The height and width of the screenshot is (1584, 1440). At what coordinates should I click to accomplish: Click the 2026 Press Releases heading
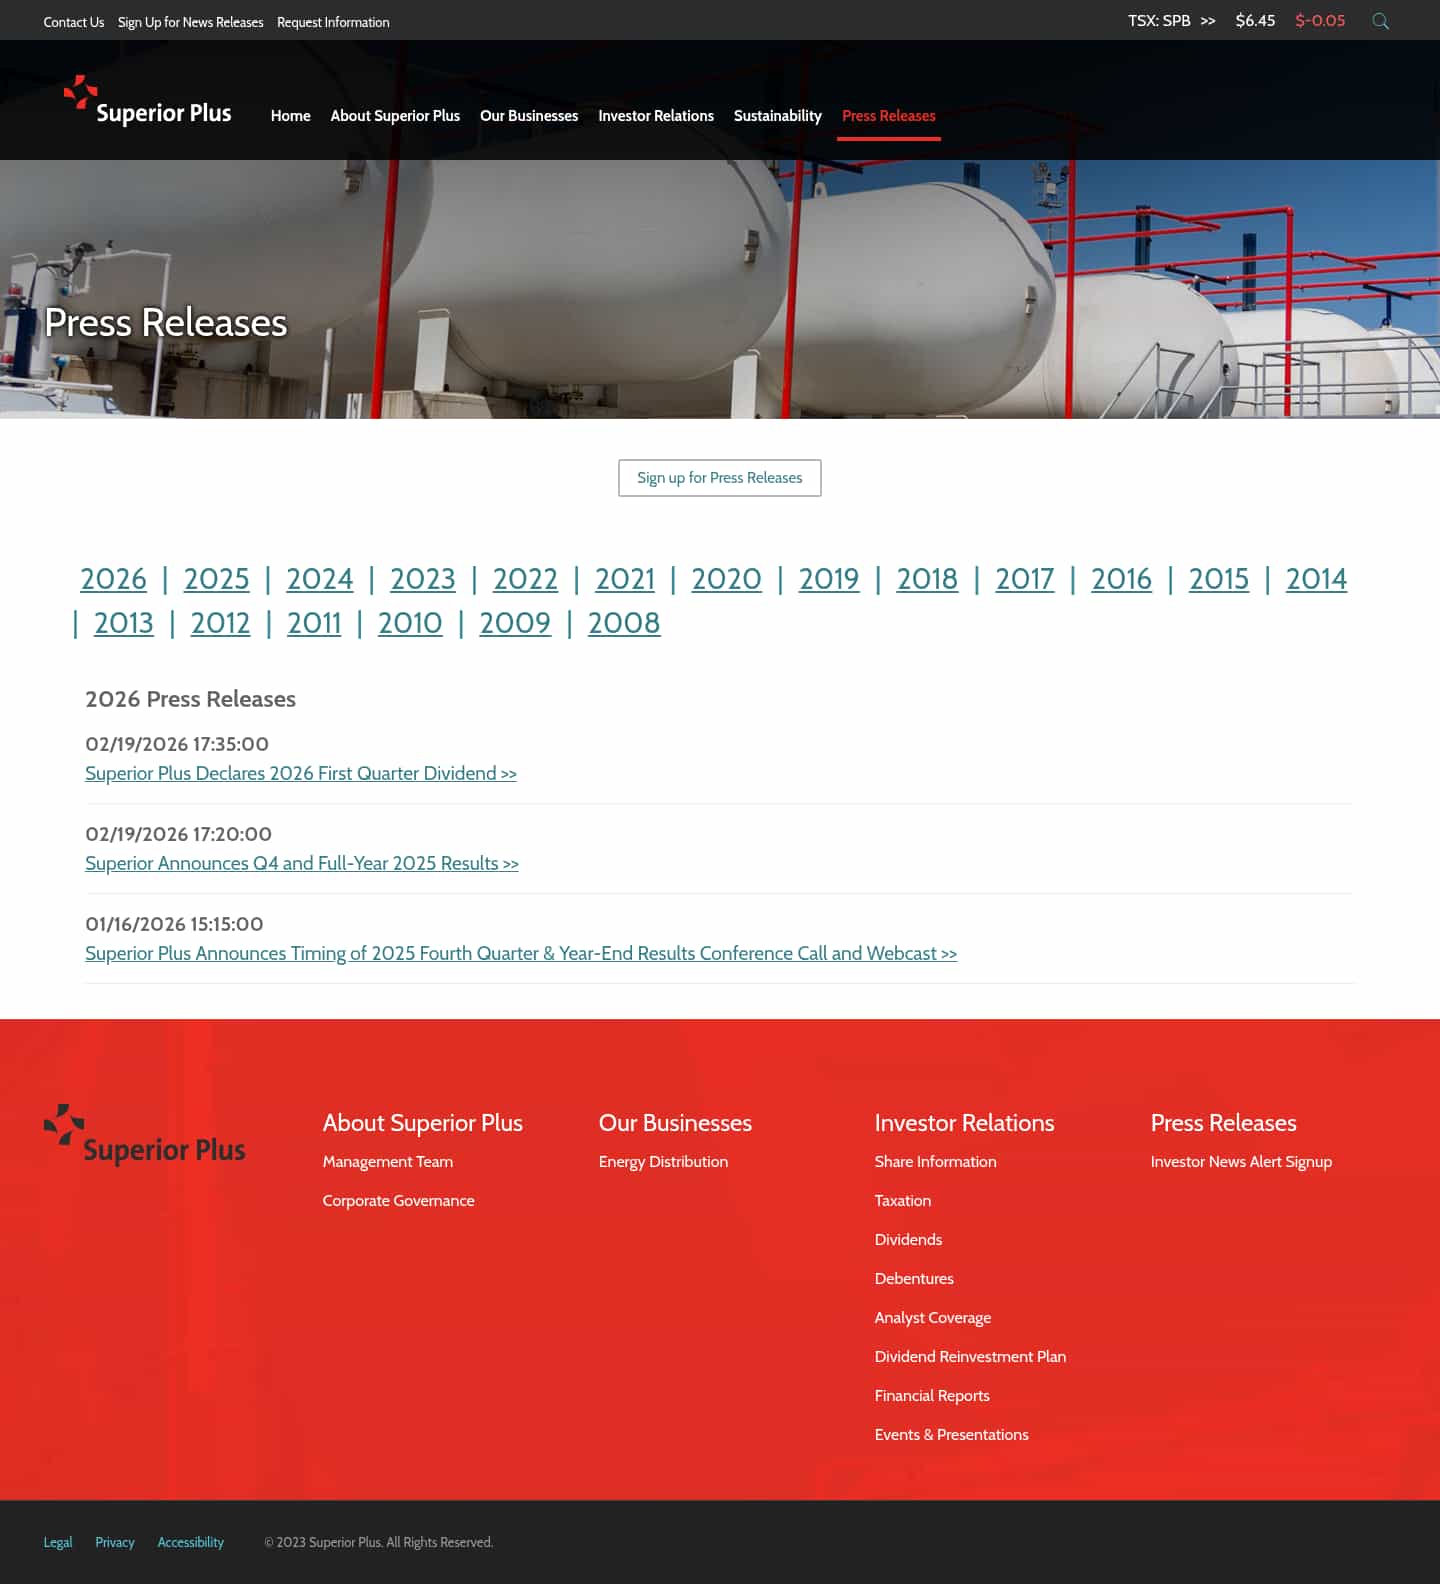point(191,699)
